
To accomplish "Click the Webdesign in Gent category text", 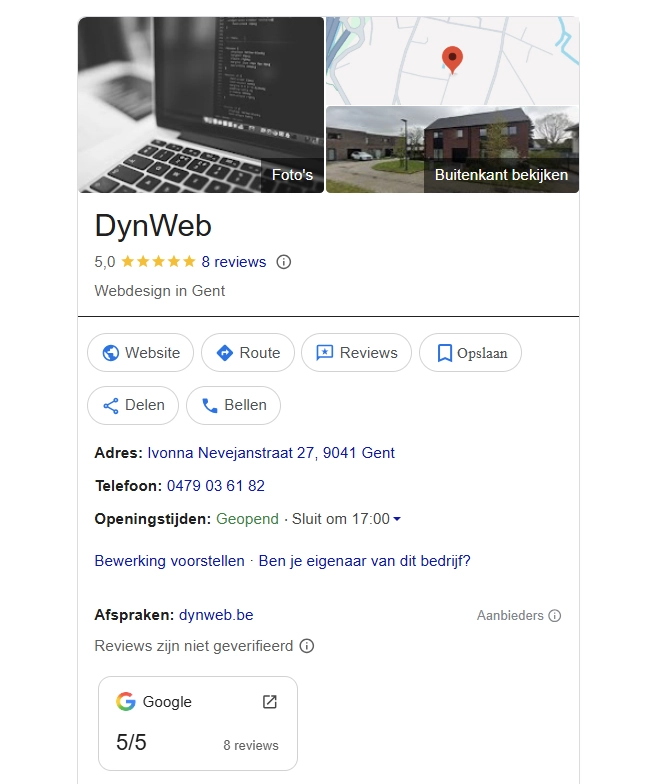I will (160, 291).
